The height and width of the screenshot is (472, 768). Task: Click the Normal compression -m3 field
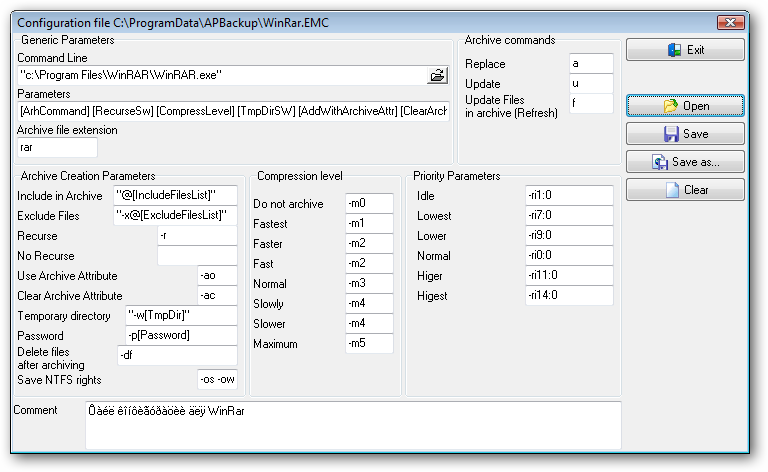(369, 283)
